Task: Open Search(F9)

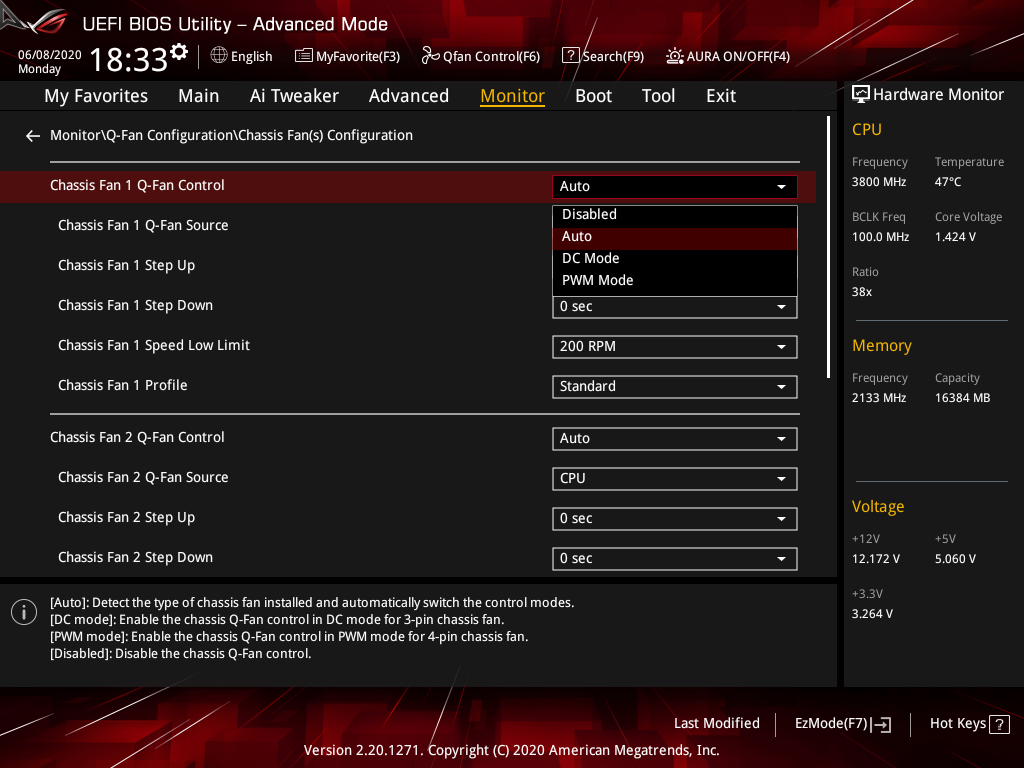Action: pyautogui.click(x=603, y=56)
